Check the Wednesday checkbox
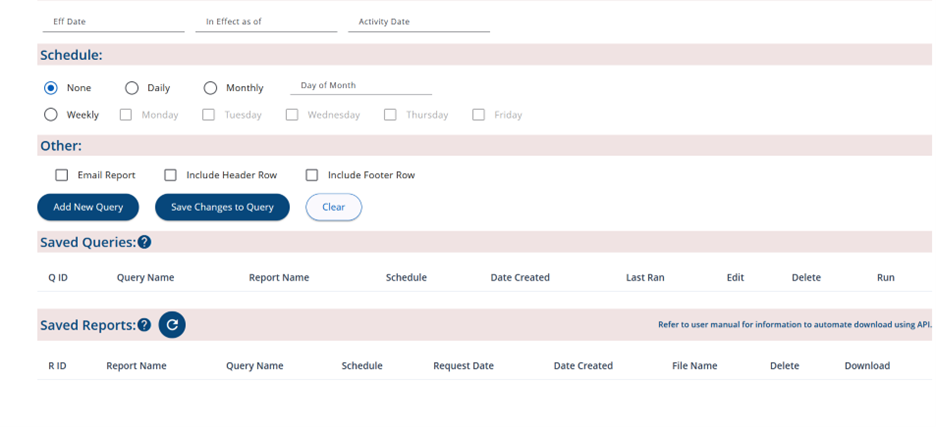Viewport: 936px width, 427px height. 292,115
